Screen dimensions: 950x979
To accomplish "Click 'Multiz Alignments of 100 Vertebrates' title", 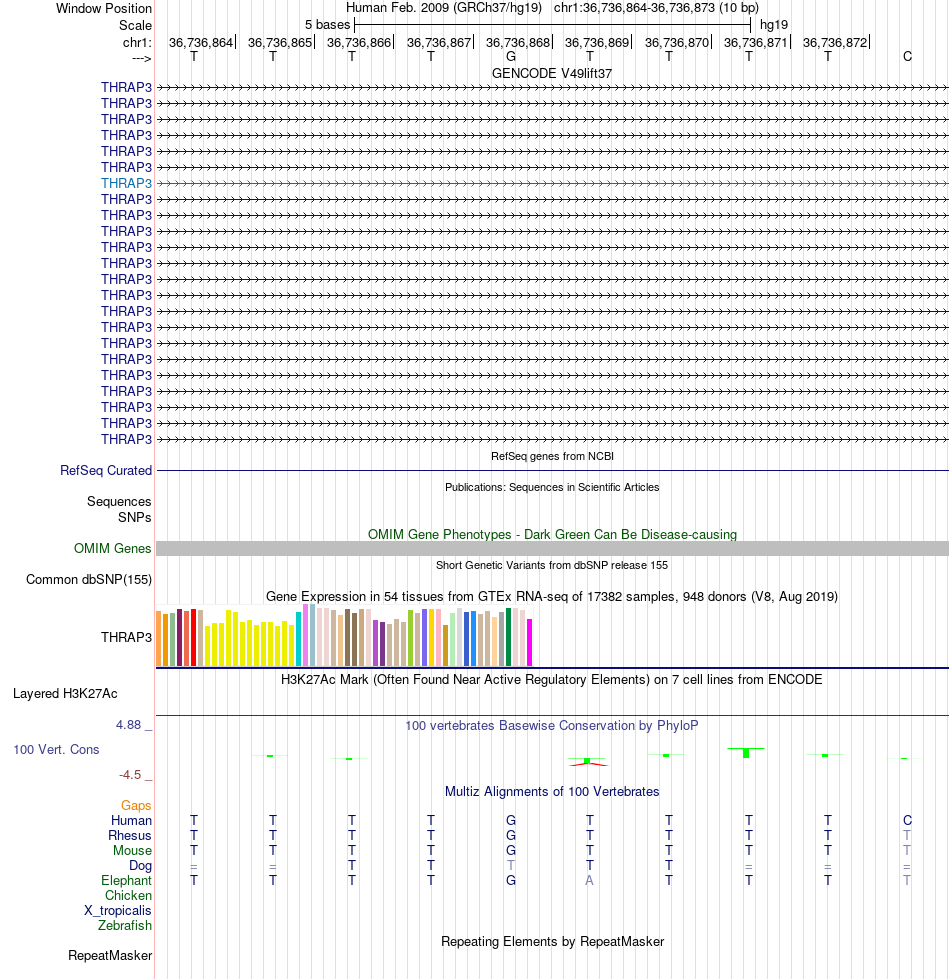I will (552, 791).
